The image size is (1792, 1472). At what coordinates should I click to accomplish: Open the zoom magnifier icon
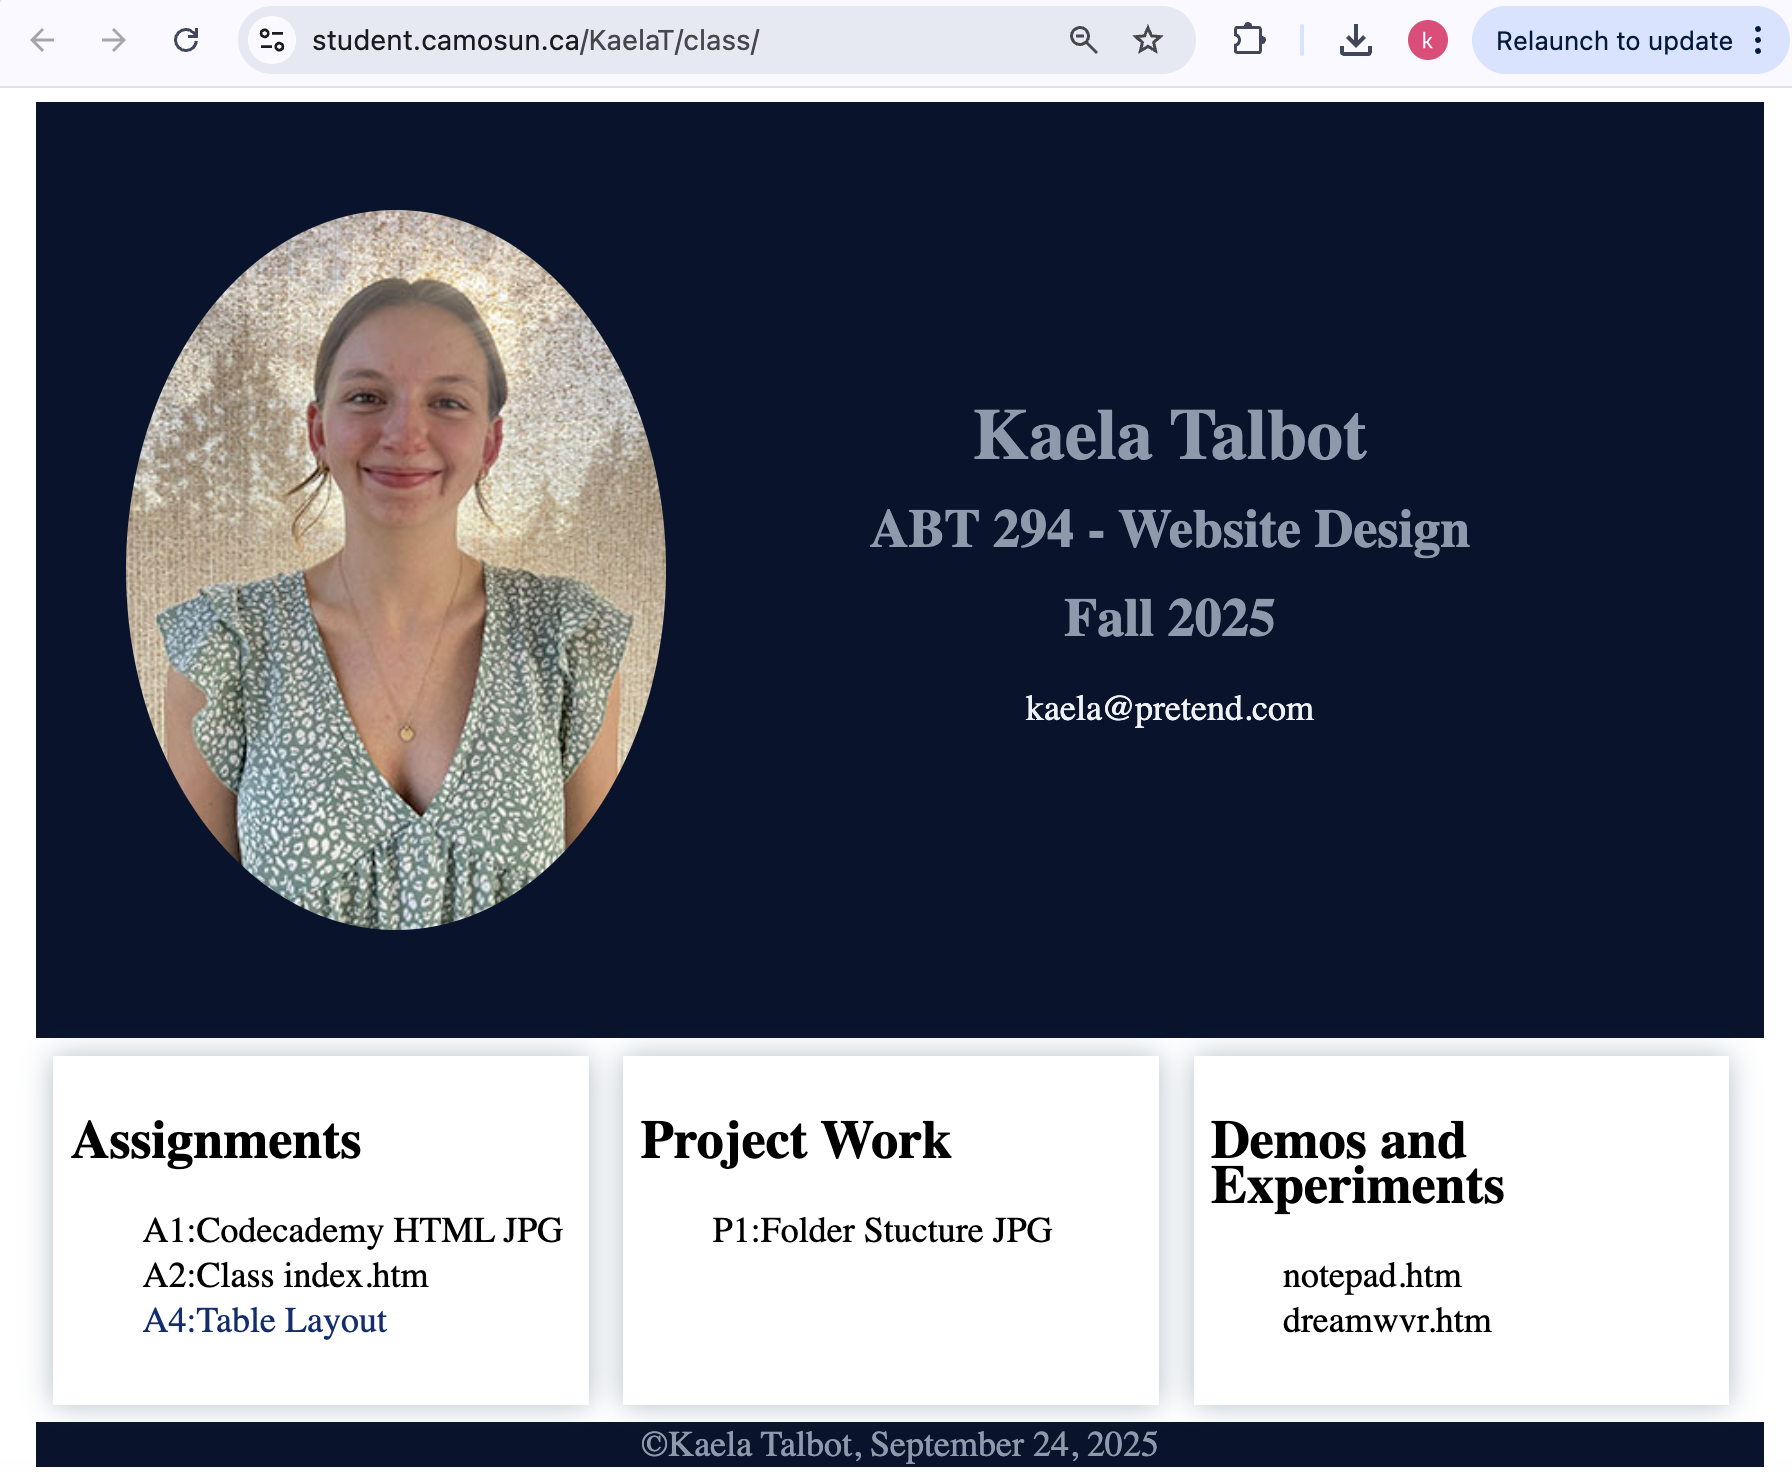1083,40
